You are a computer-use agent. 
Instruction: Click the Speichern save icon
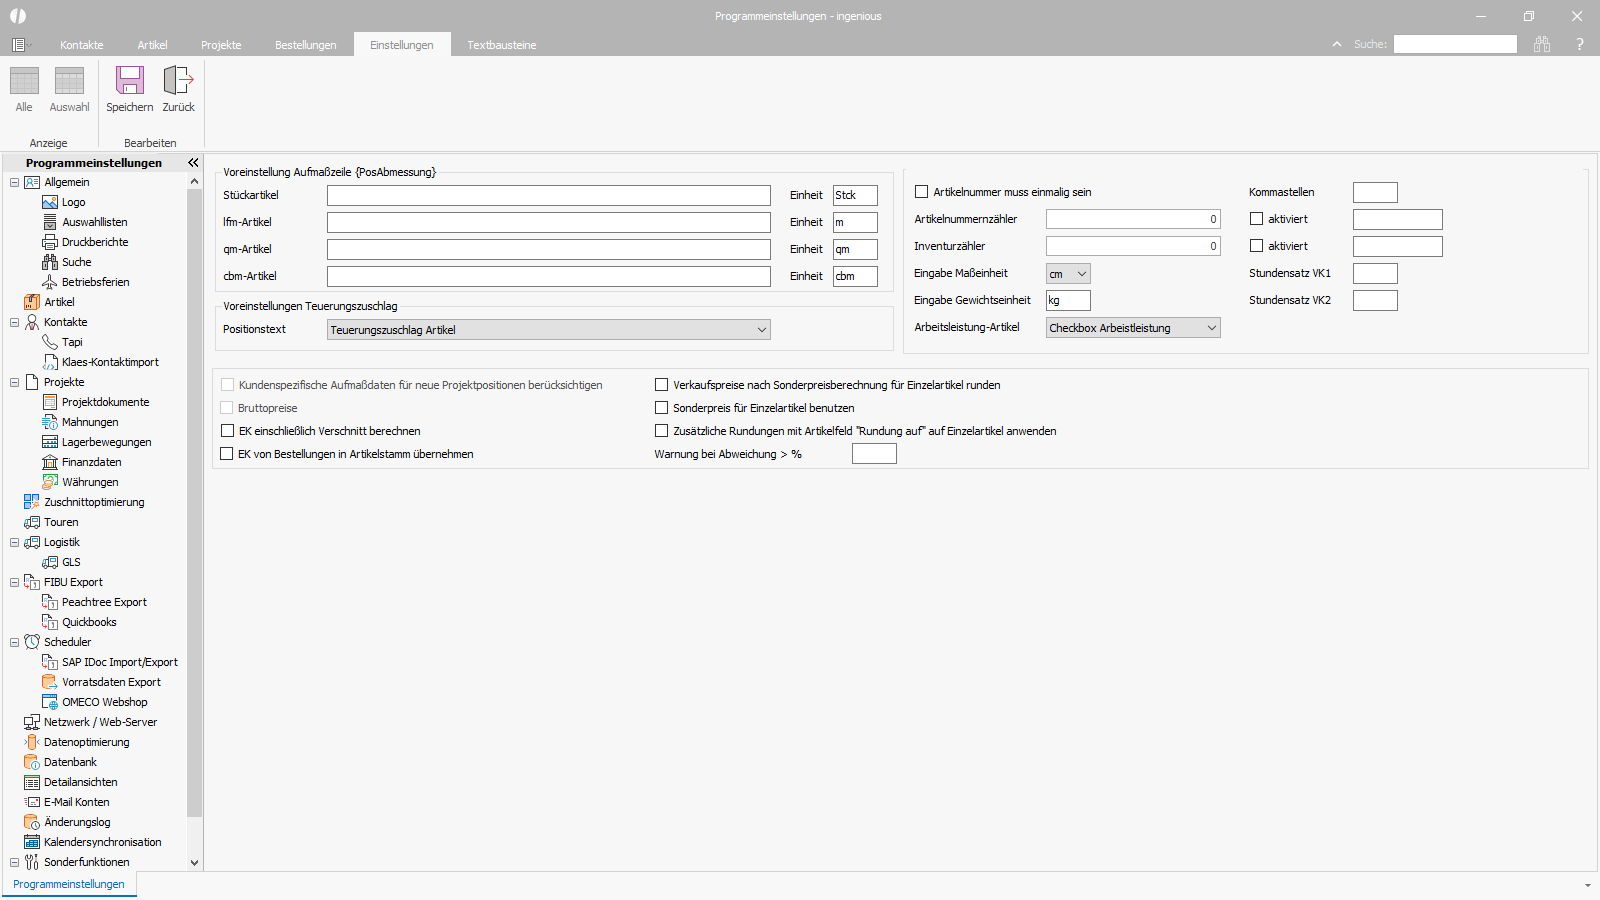click(x=130, y=80)
